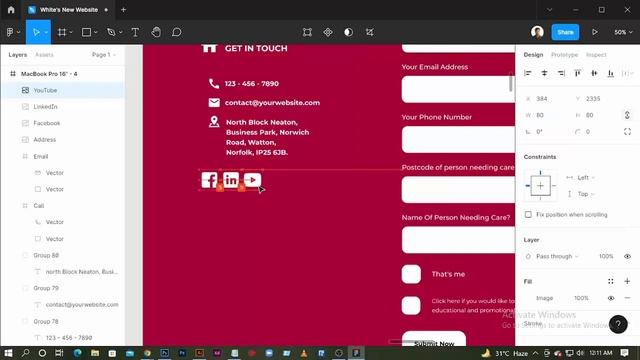Expand Frame tool options arrow
The image size is (640, 360).
pos(71,32)
